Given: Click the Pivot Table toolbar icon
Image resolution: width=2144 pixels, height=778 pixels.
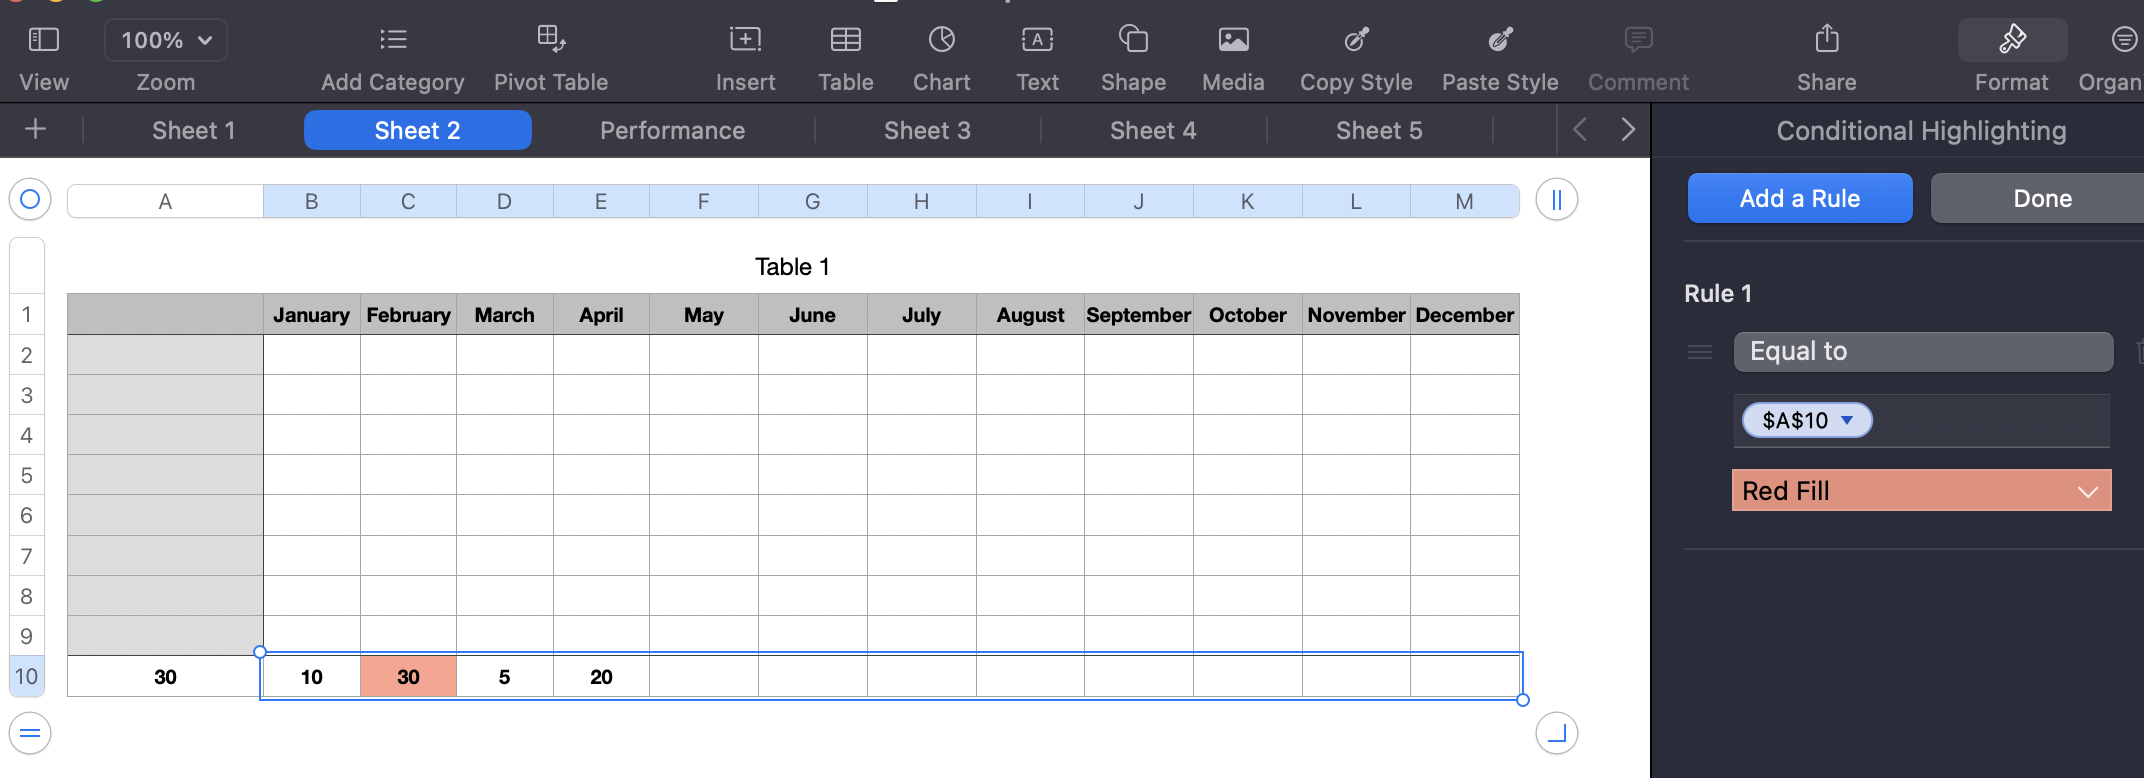Looking at the screenshot, I should tap(550, 40).
